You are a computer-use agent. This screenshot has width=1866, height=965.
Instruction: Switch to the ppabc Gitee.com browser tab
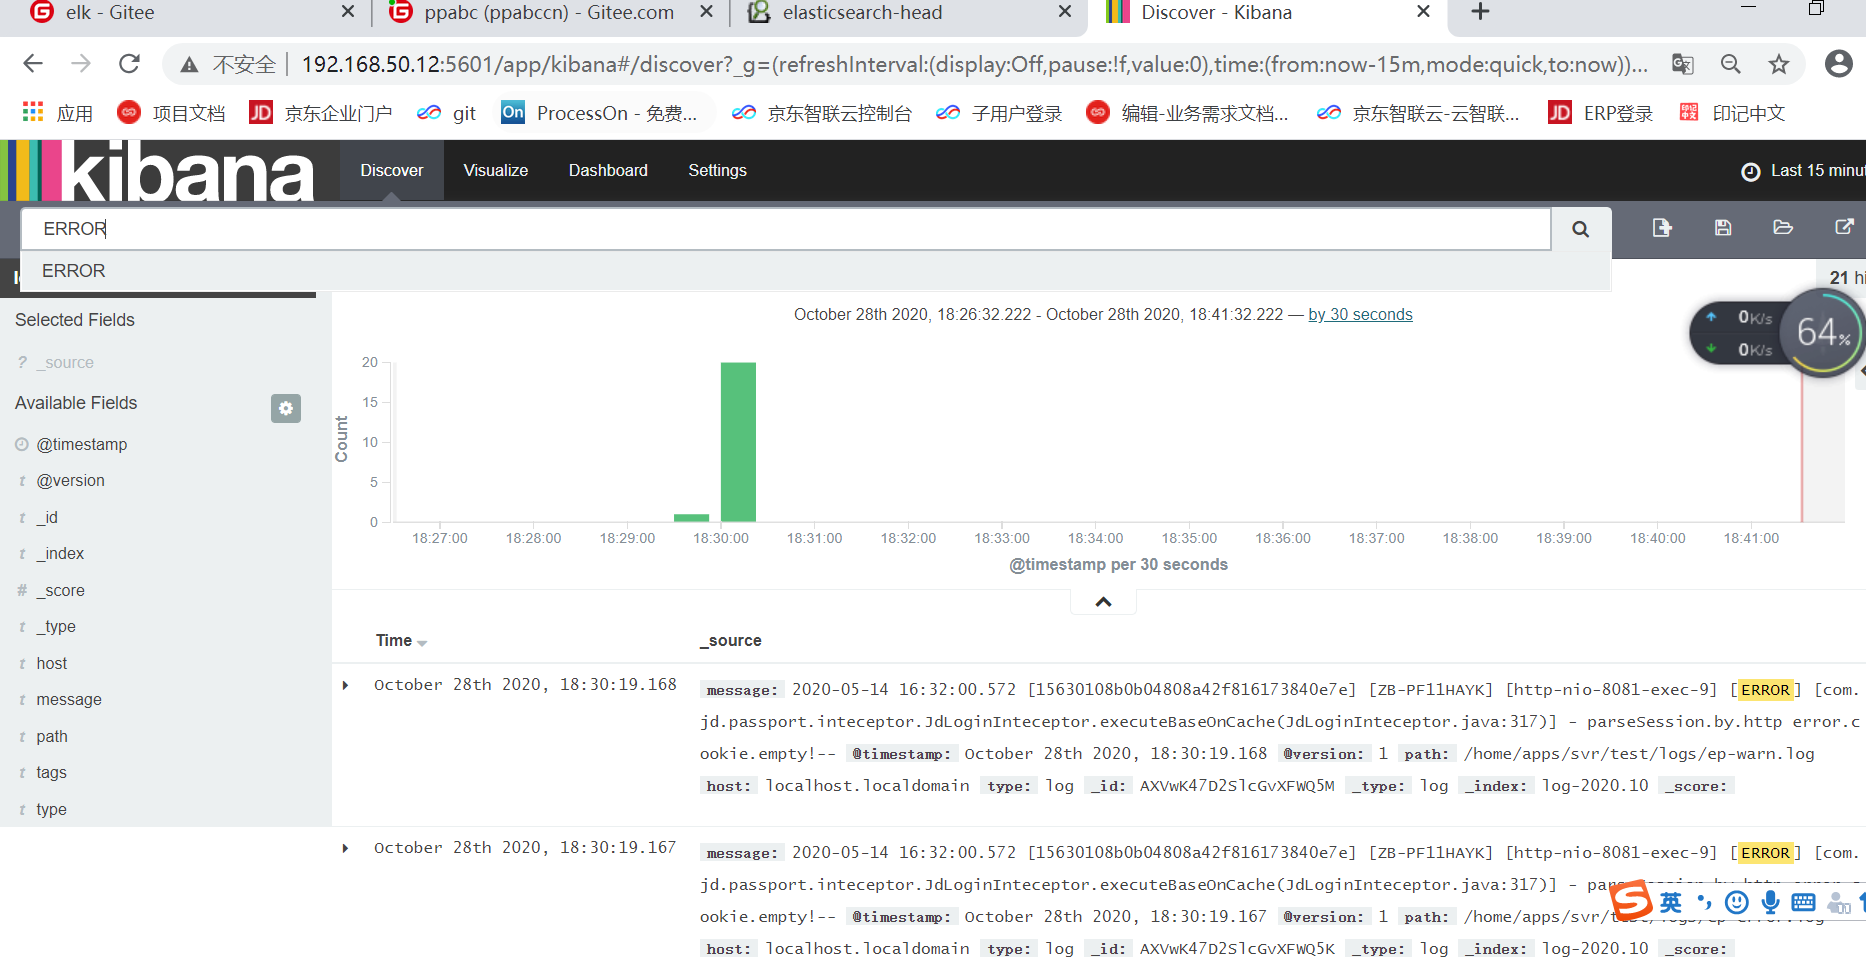[550, 13]
